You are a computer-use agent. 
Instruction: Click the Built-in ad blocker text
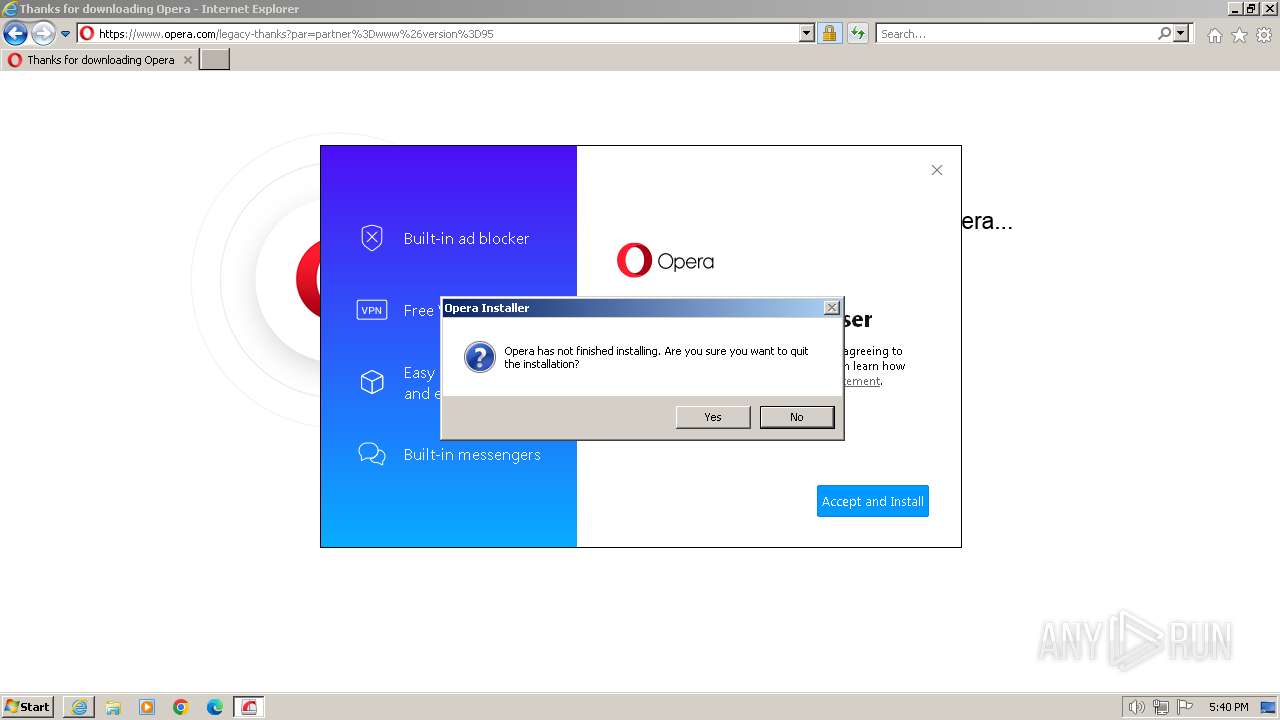tap(466, 238)
